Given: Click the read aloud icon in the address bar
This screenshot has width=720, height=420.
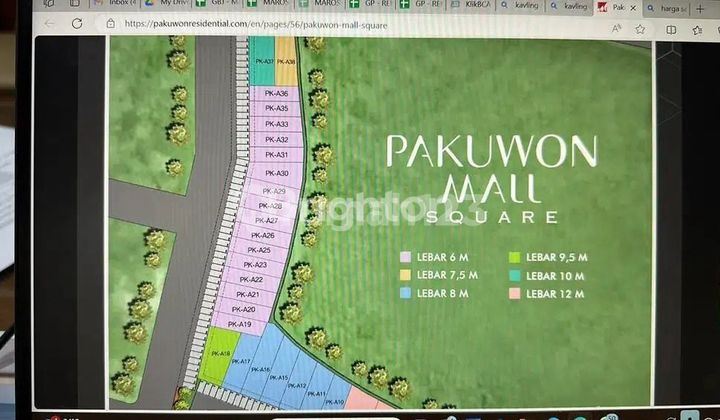Looking at the screenshot, I should pos(617,29).
